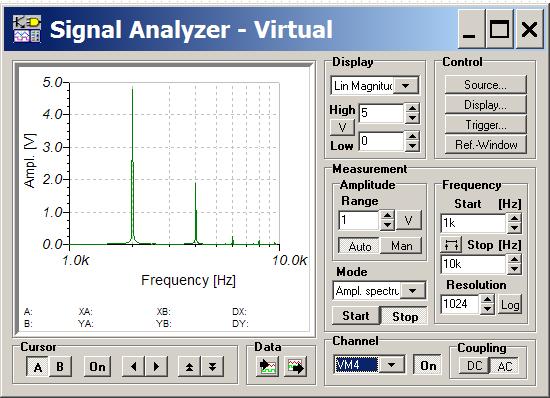Viewport: 550px width, 398px height.
Task: Open the Lin Magnitude display dropdown
Action: (406, 86)
